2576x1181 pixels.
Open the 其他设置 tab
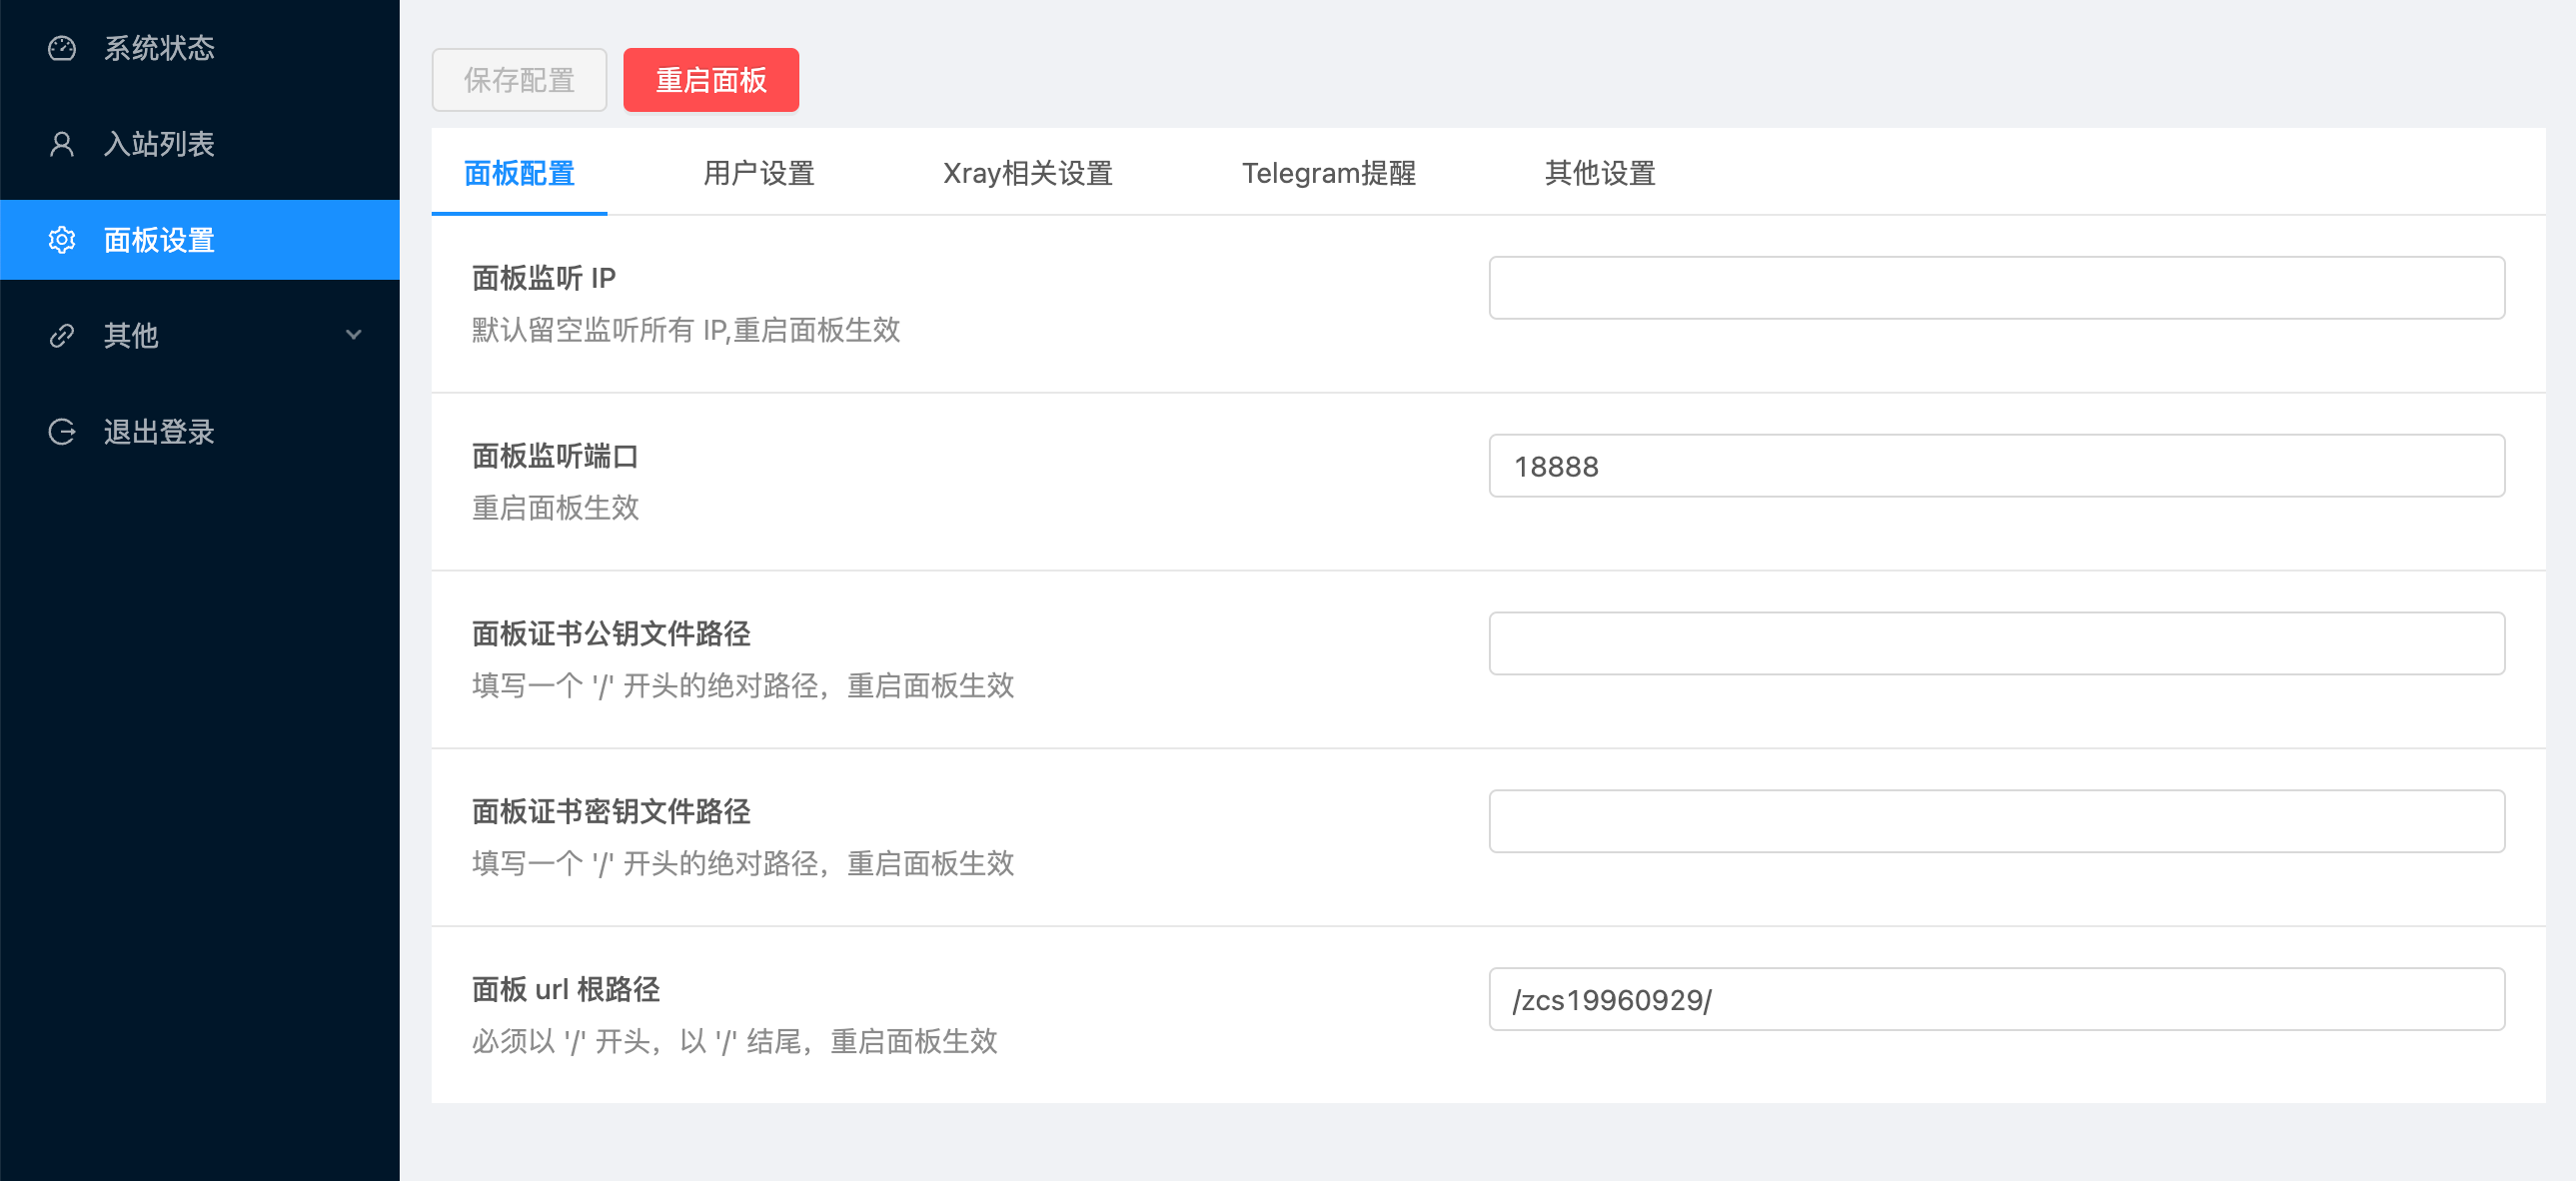[x=1599, y=173]
